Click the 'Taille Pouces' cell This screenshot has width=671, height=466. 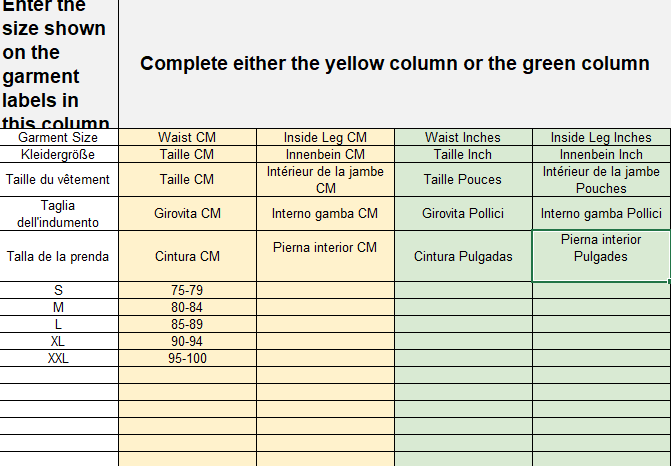point(463,180)
